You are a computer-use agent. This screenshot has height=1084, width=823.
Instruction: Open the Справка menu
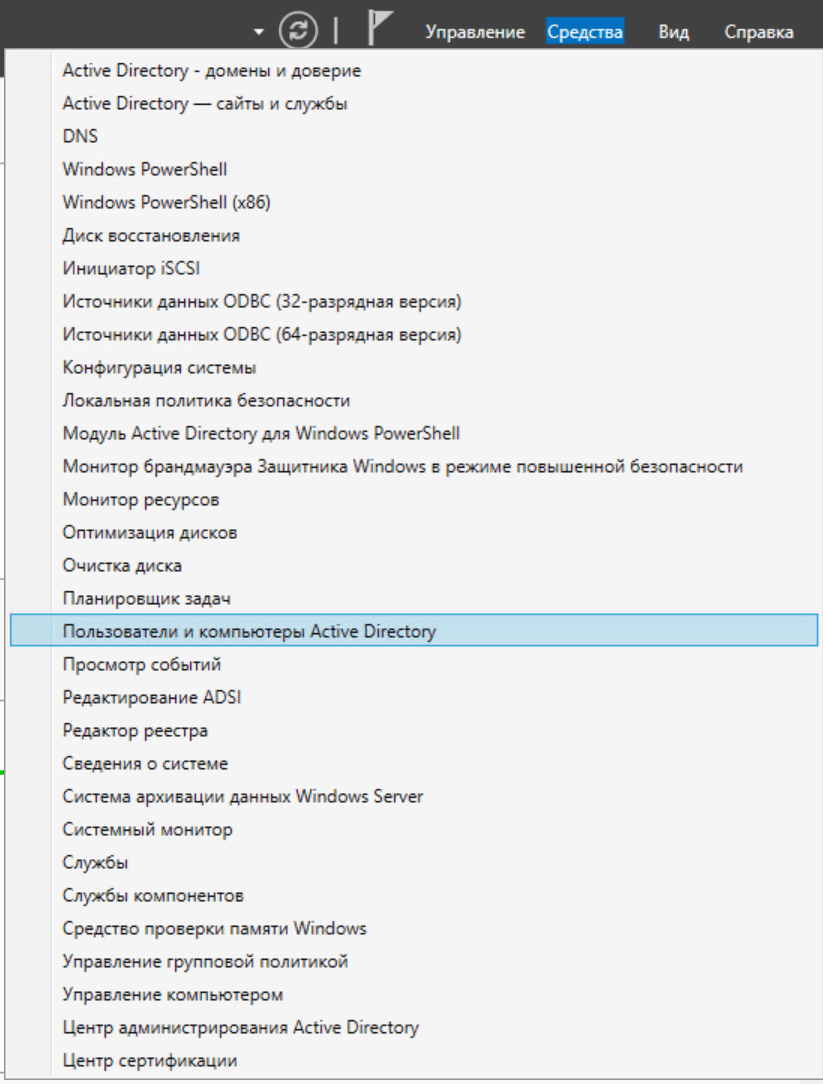759,32
